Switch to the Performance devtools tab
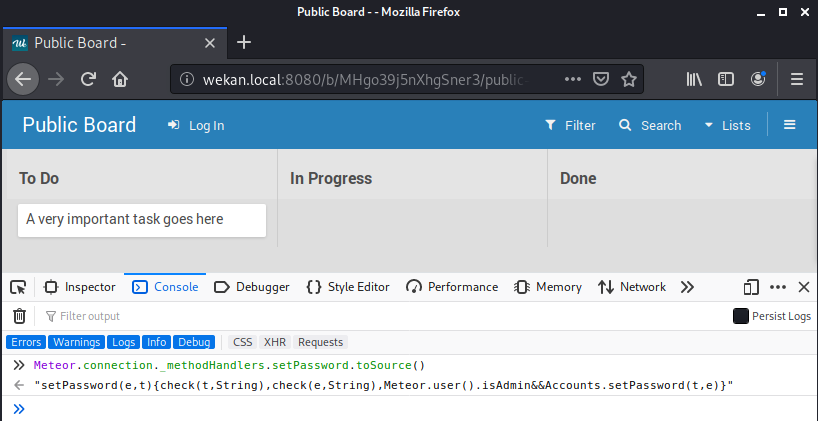The height and width of the screenshot is (421, 818). [x=452, y=287]
